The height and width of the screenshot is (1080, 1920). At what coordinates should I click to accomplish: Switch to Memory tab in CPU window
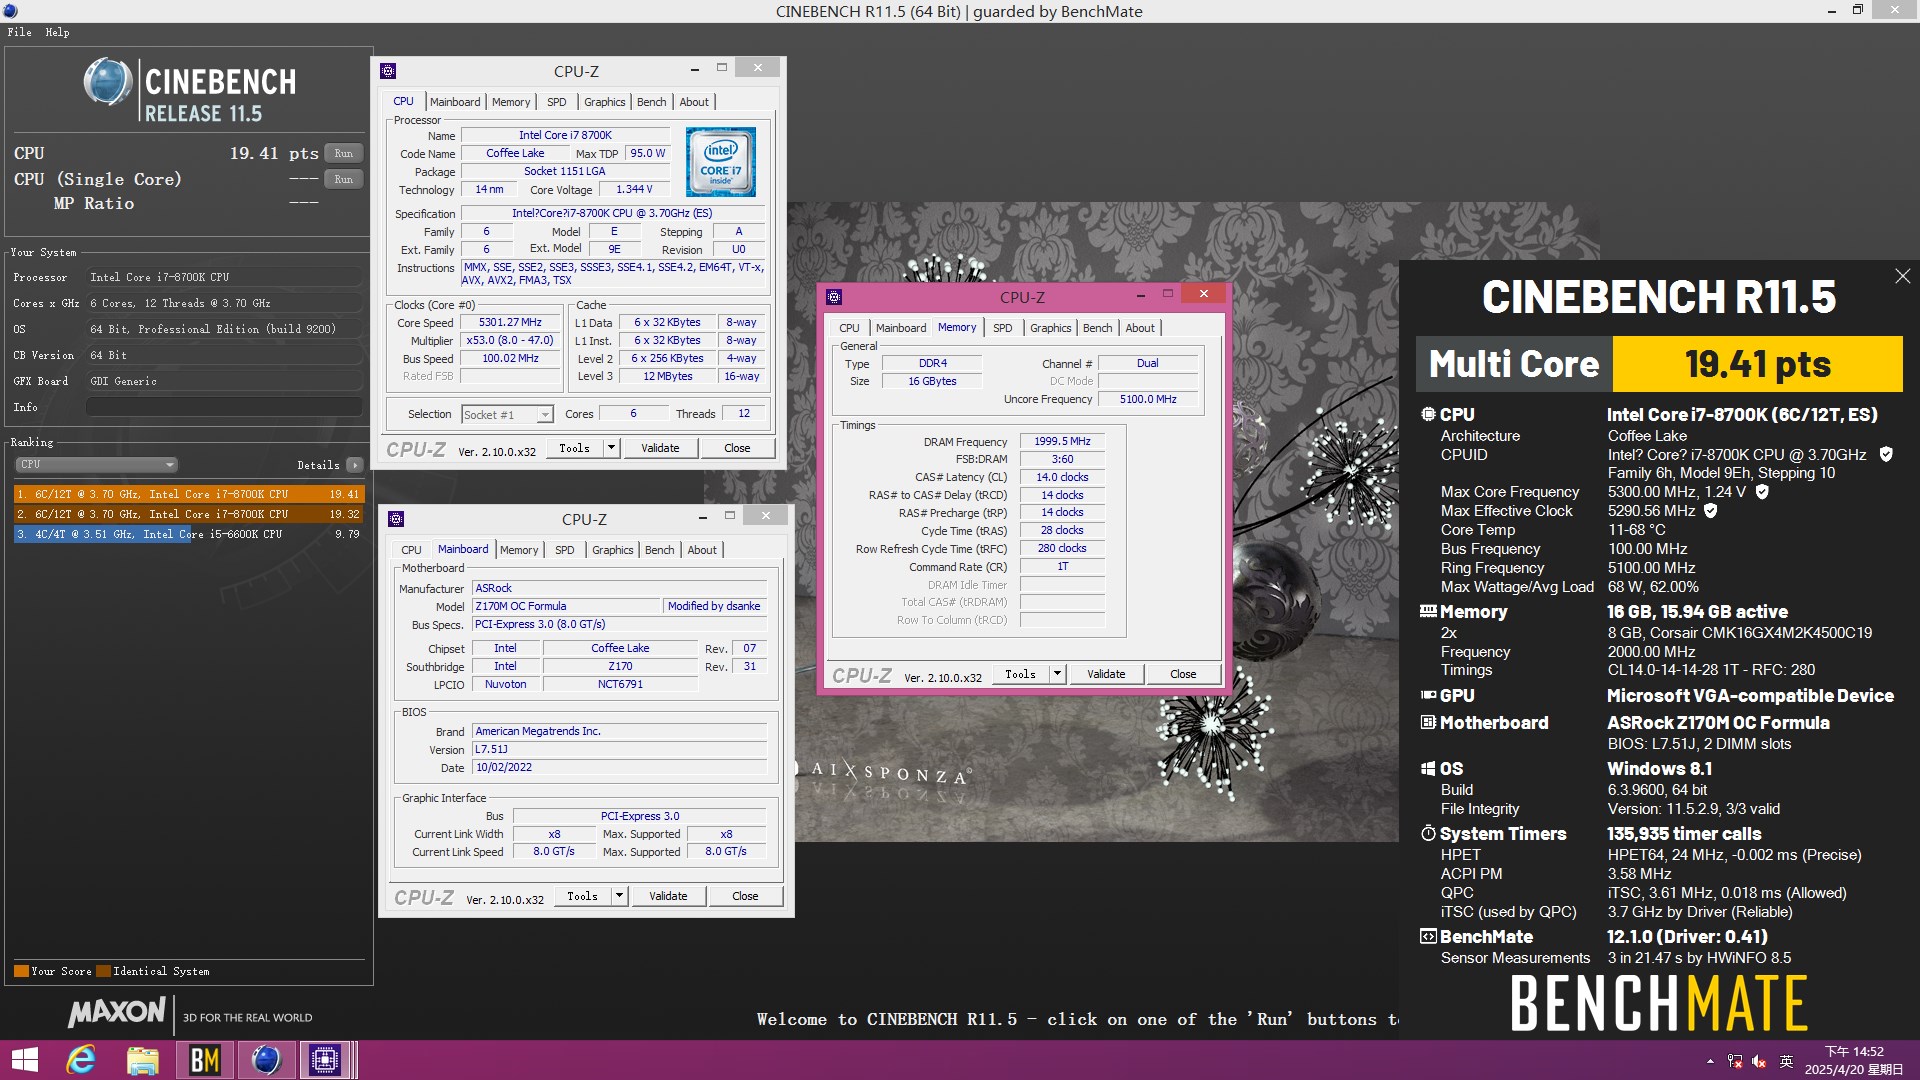511,102
